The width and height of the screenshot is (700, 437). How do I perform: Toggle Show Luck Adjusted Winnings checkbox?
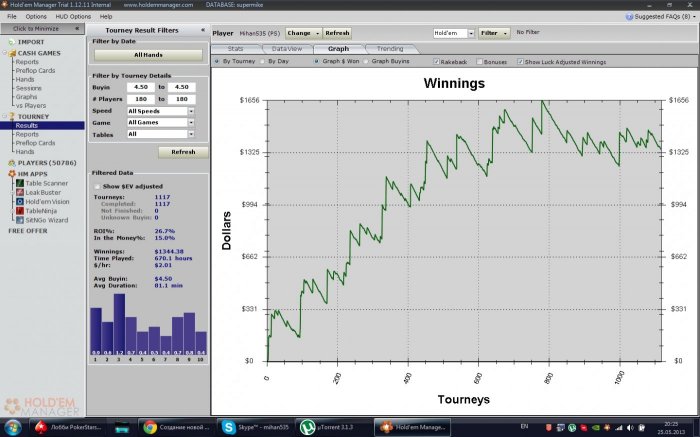pyautogui.click(x=520, y=62)
